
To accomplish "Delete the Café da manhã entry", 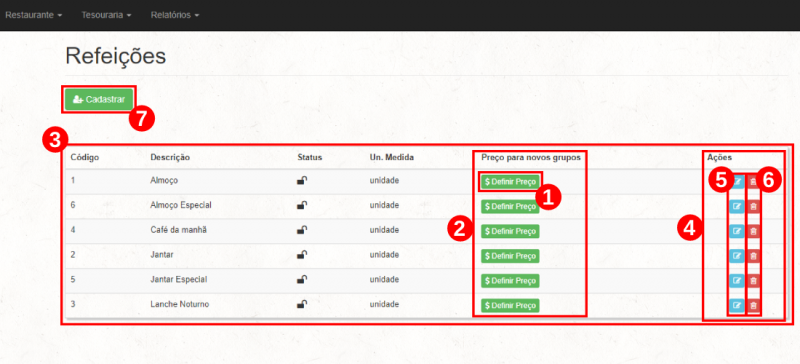I will [754, 231].
